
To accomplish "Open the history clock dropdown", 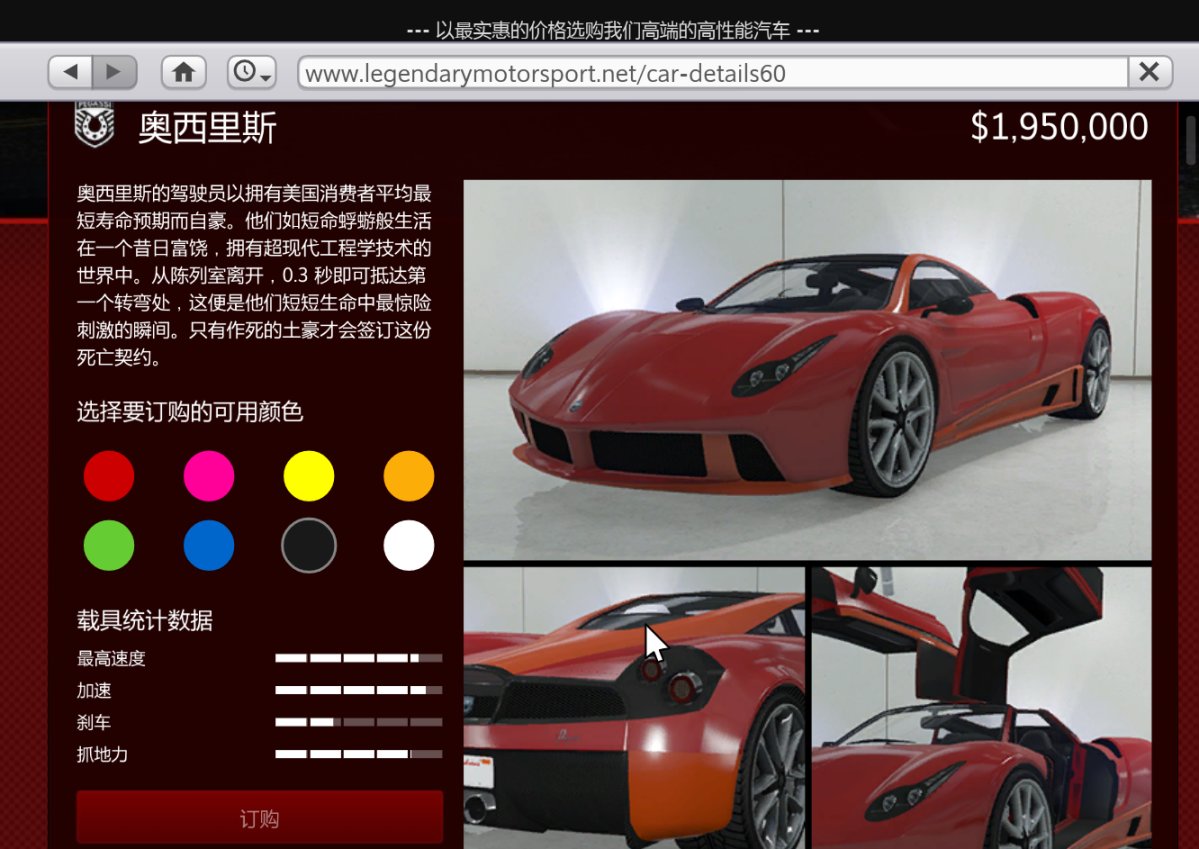I will tap(252, 73).
